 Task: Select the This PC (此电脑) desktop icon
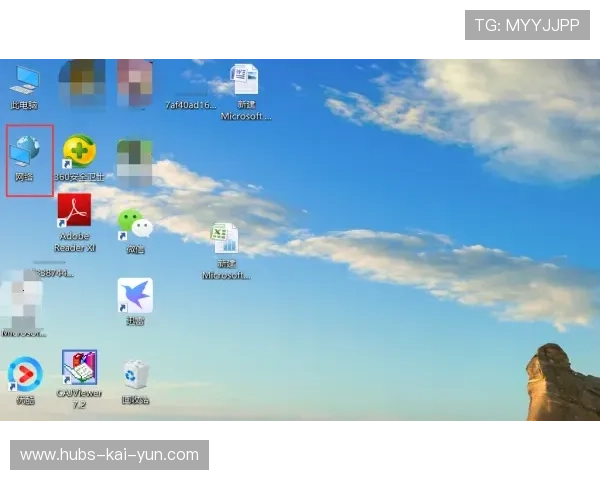pyautogui.click(x=24, y=82)
